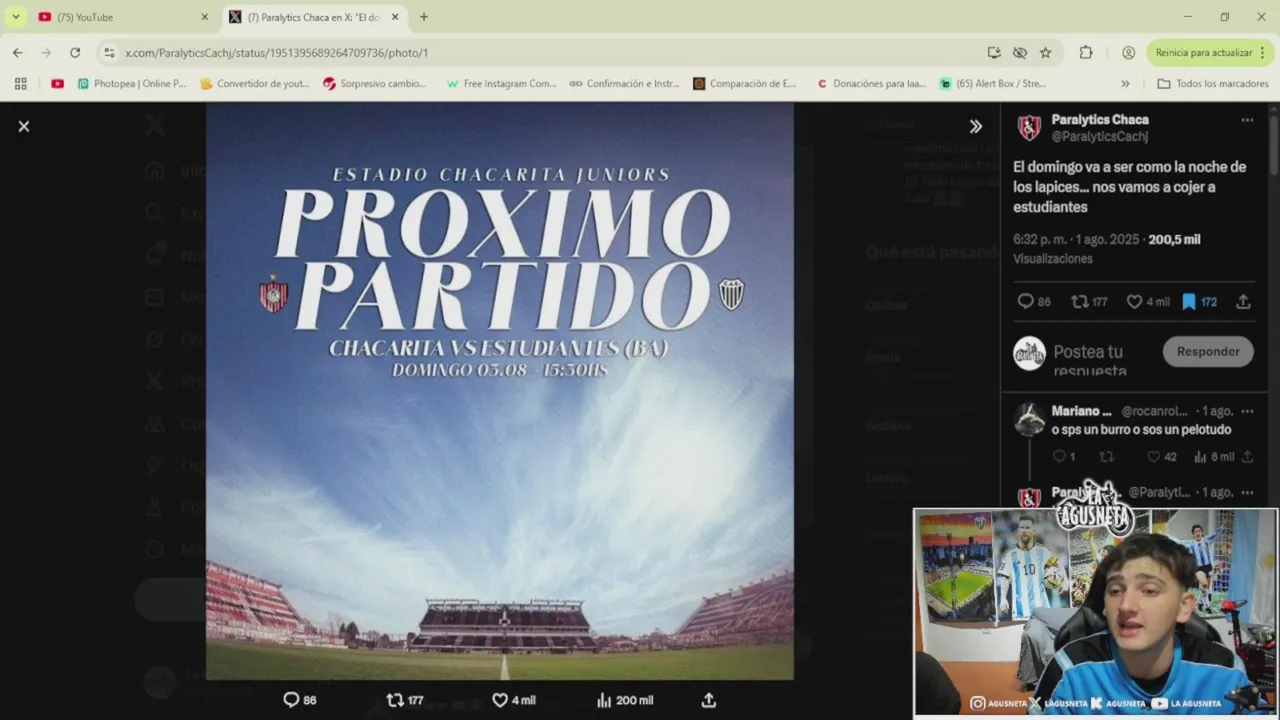Click the Responder button
The height and width of the screenshot is (720, 1280).
1208,351
